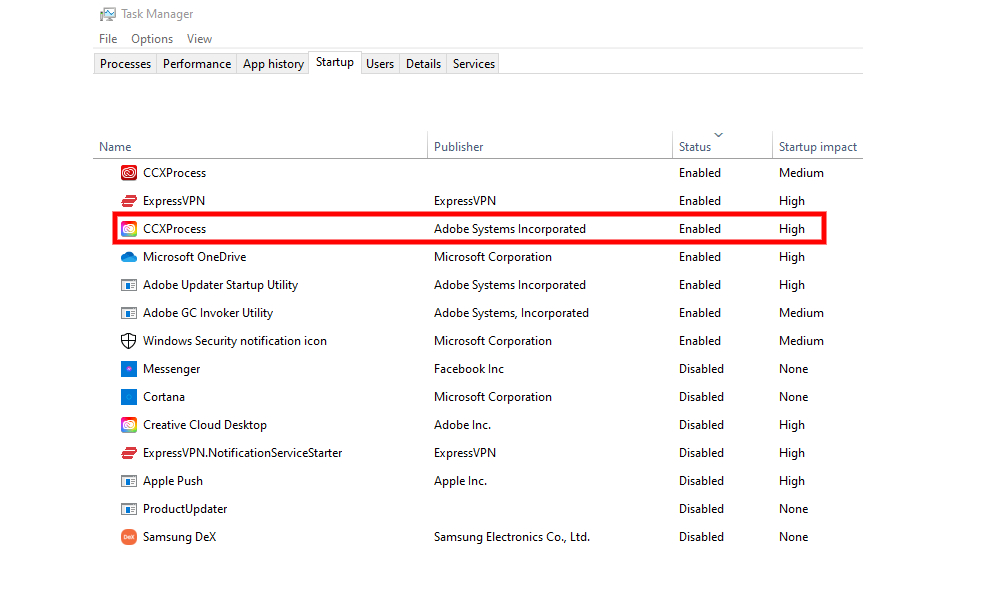
Task: Click the Adobe GC Invoker Utility icon
Action: 128,313
